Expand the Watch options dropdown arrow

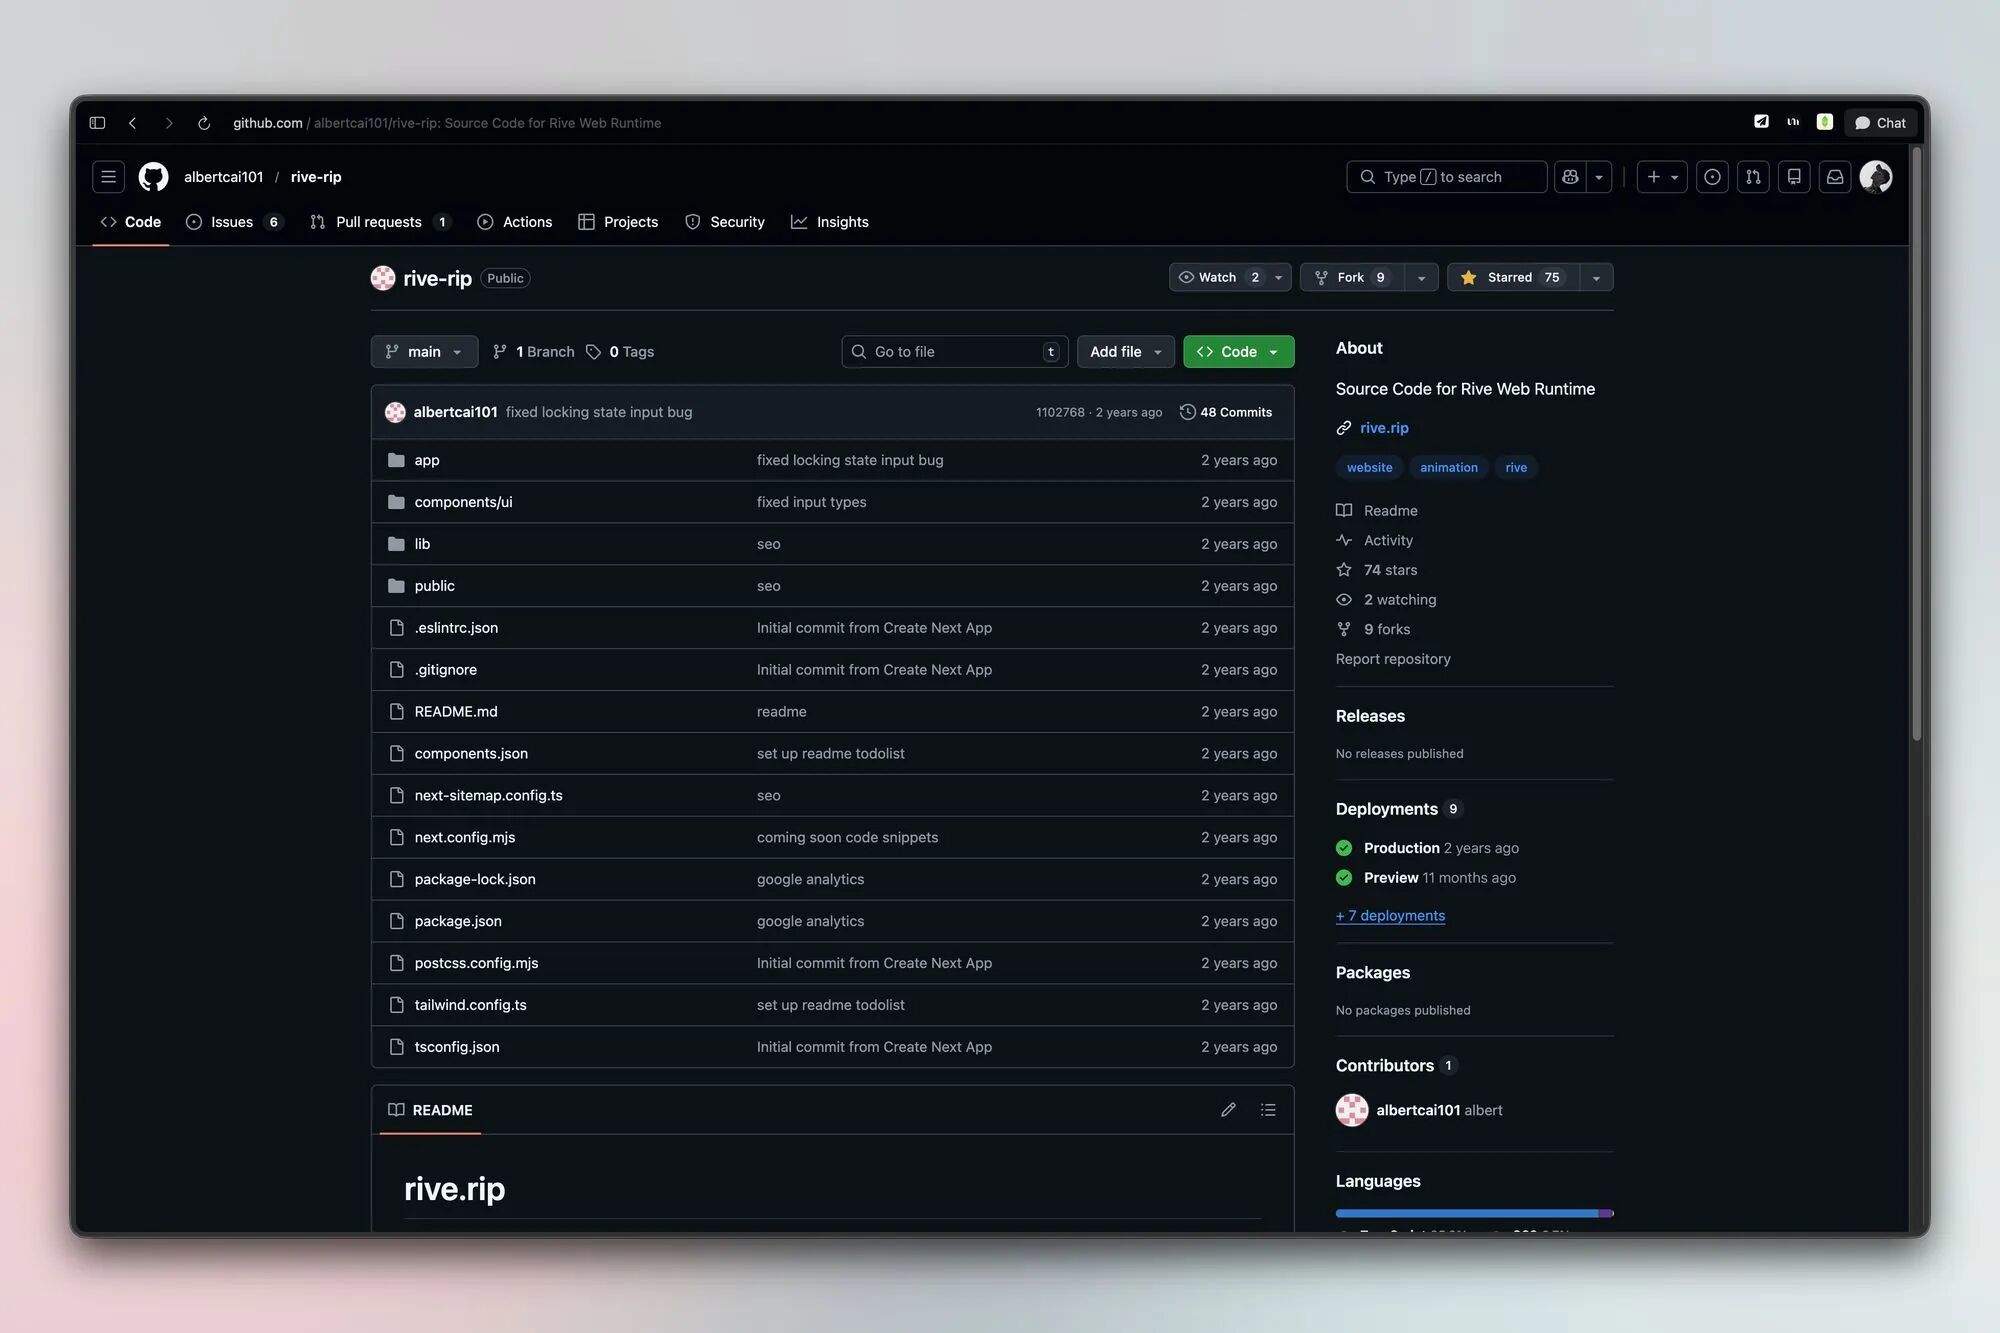(1278, 277)
